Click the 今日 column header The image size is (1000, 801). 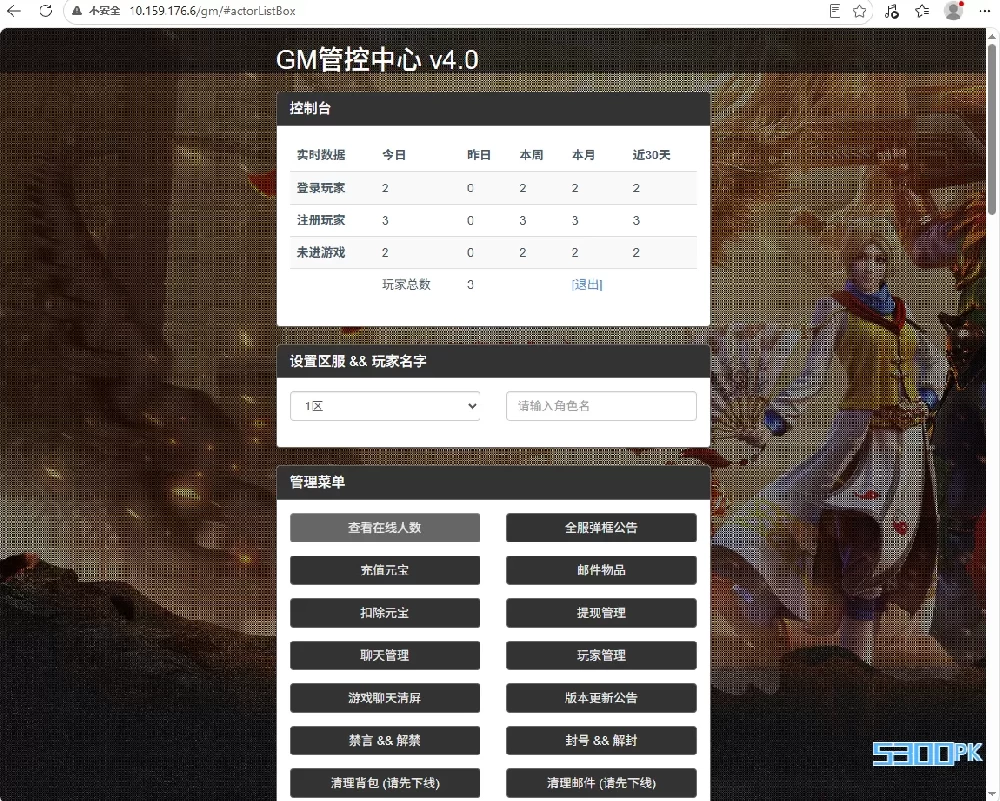tap(394, 155)
